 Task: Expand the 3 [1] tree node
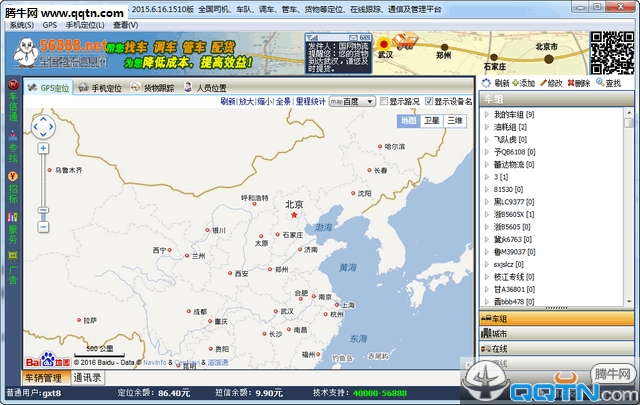(487, 177)
